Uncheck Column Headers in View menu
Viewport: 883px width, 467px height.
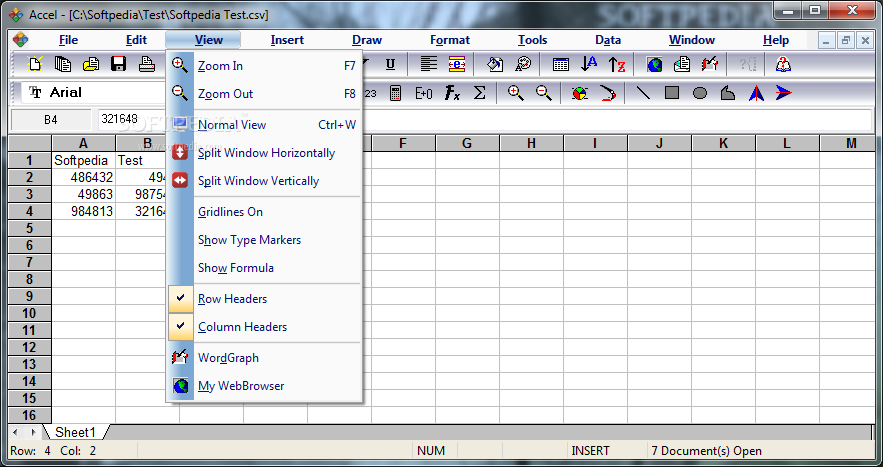pyautogui.click(x=264, y=327)
